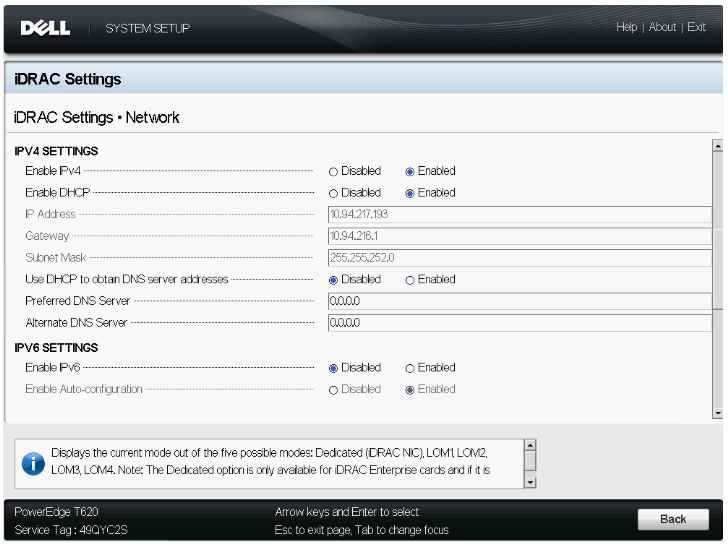Click the blue information icon
The height and width of the screenshot is (547, 728).
click(x=33, y=463)
